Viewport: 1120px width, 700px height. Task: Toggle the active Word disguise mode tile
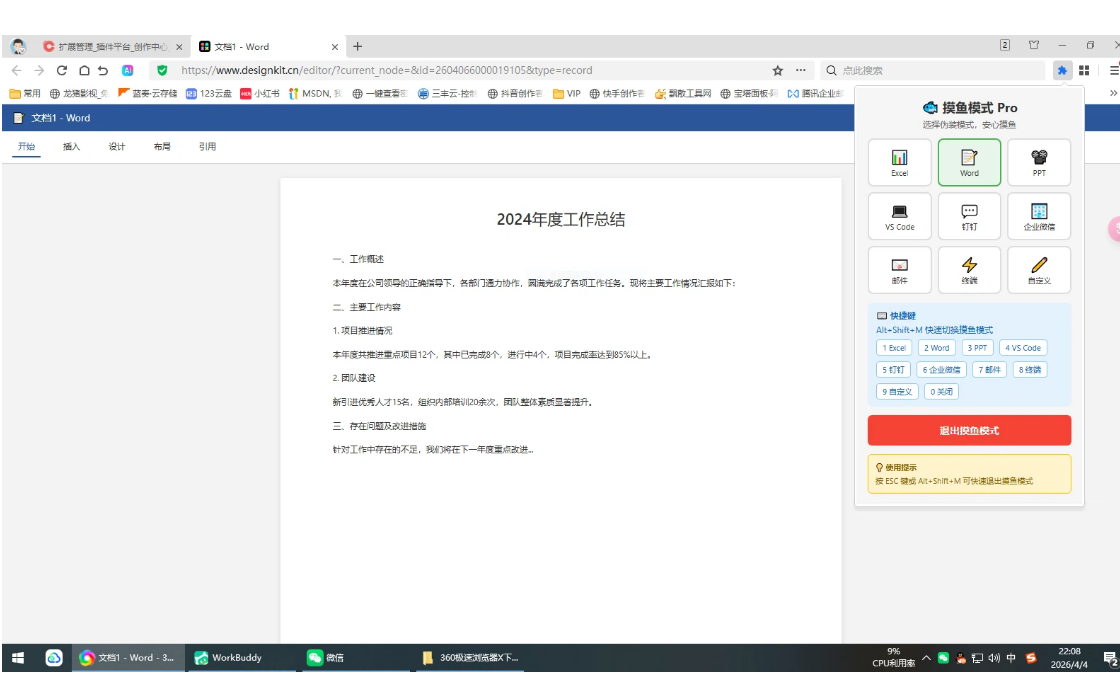click(x=969, y=162)
